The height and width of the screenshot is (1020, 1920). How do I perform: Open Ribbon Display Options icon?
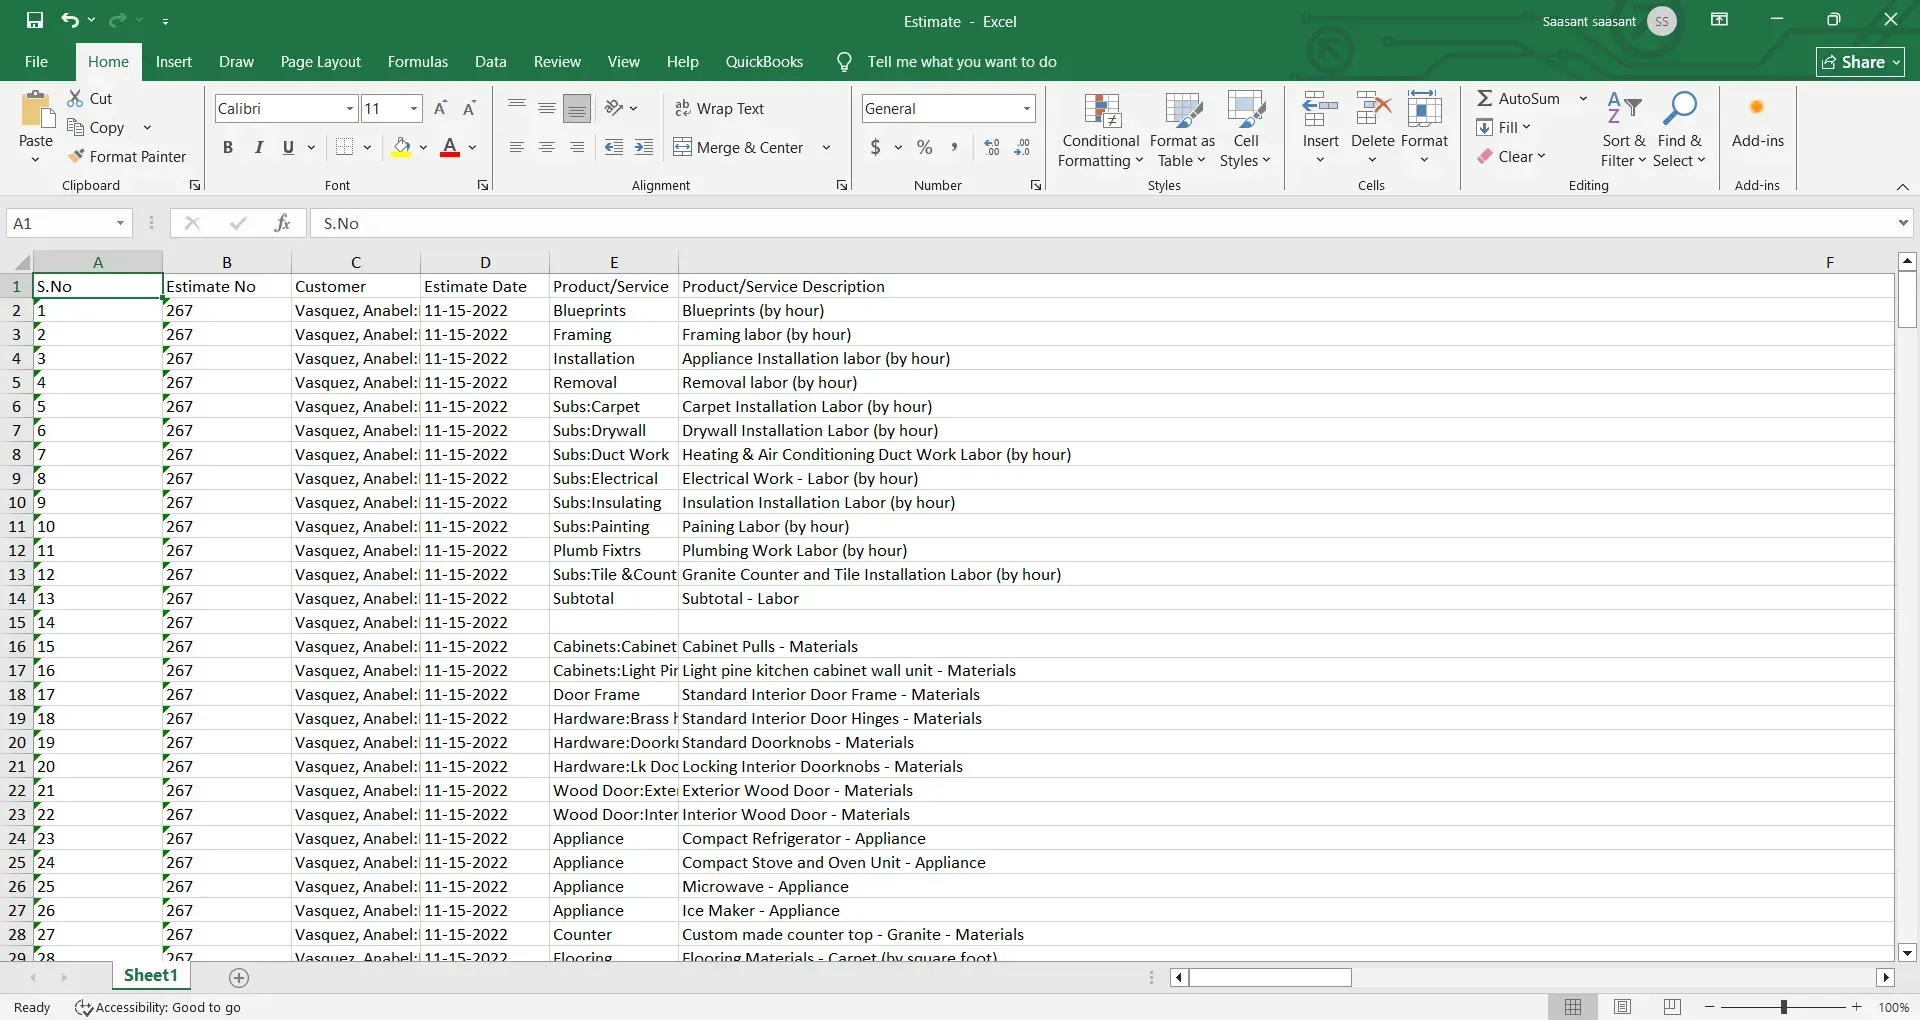[1720, 20]
